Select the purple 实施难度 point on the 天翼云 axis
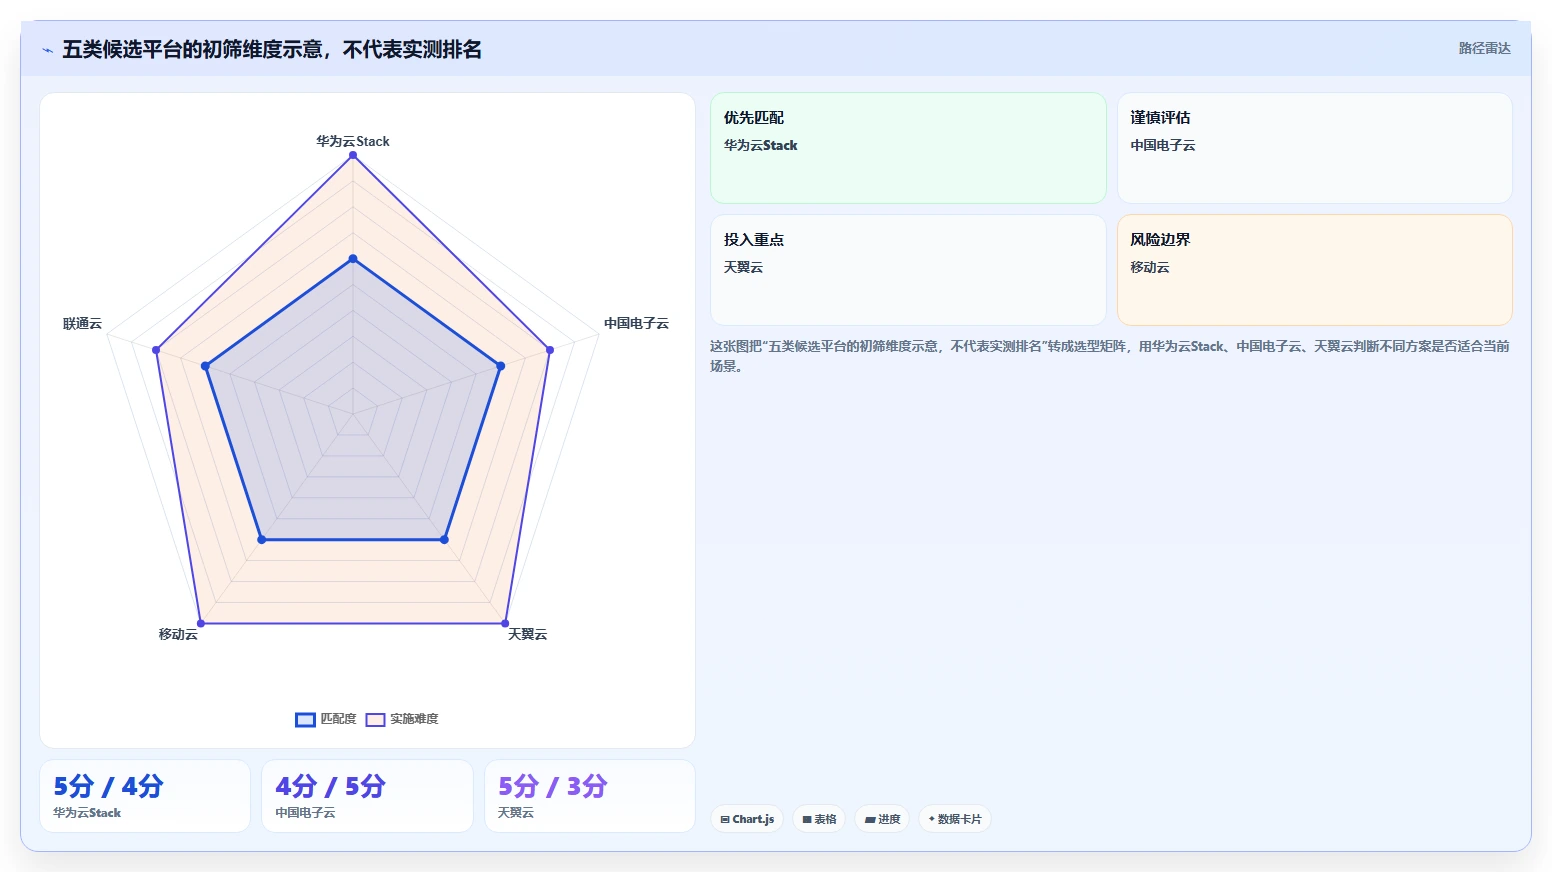The image size is (1552, 872). (505, 624)
